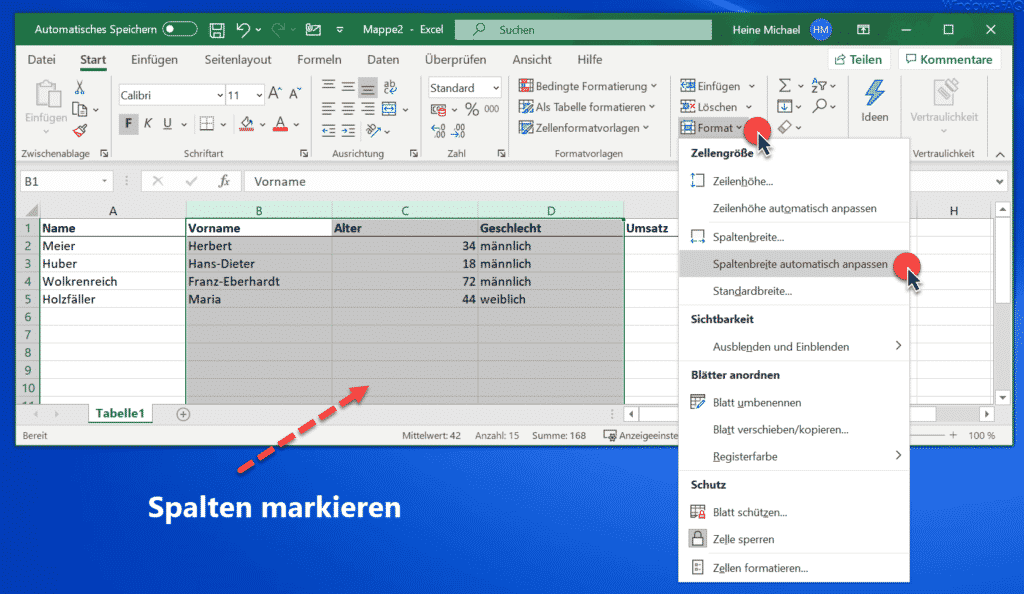
Task: Click the Suchen search box
Action: (x=583, y=29)
